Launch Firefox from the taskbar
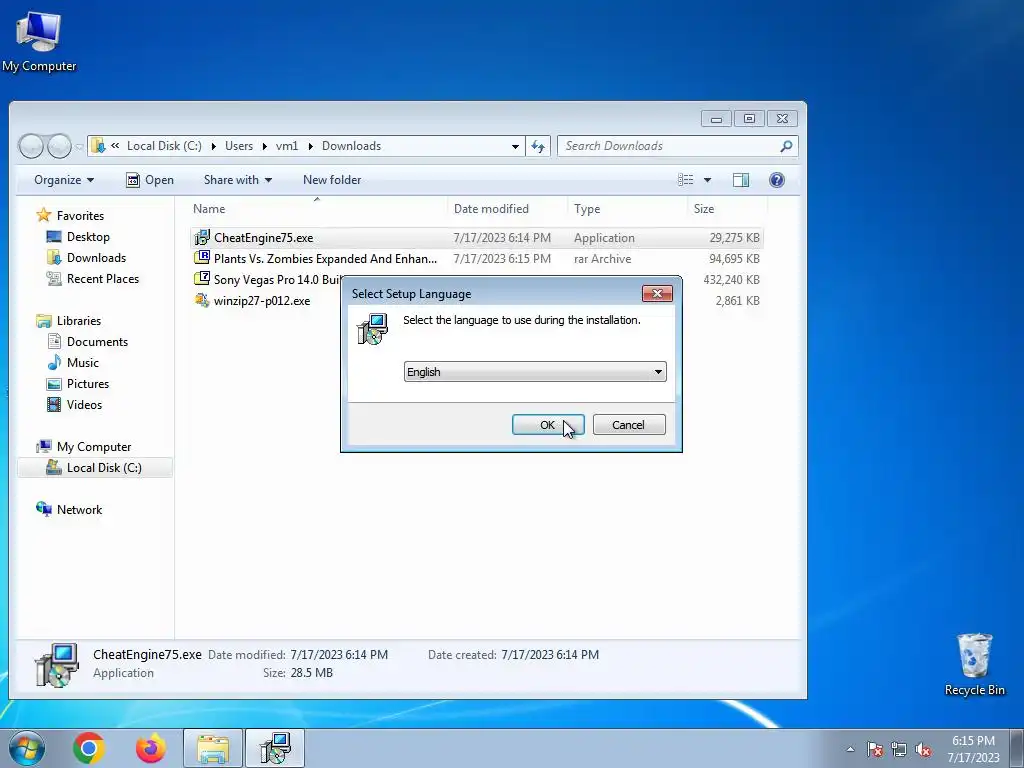 tap(150, 748)
